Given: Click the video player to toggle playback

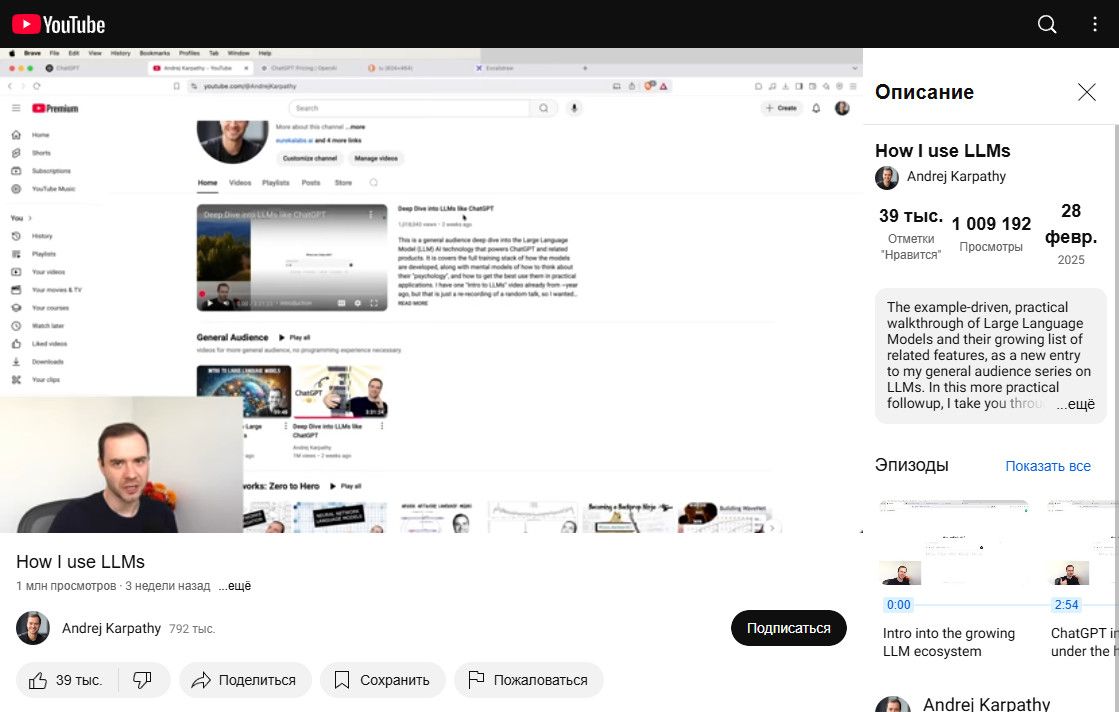Looking at the screenshot, I should [x=431, y=290].
